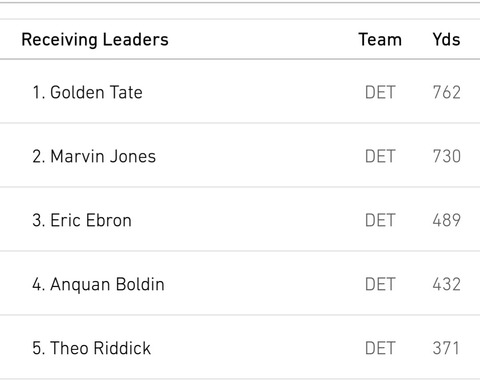Image resolution: width=480 pixels, height=380 pixels.
Task: Click DET team for Eric Ebron
Action: [x=380, y=220]
